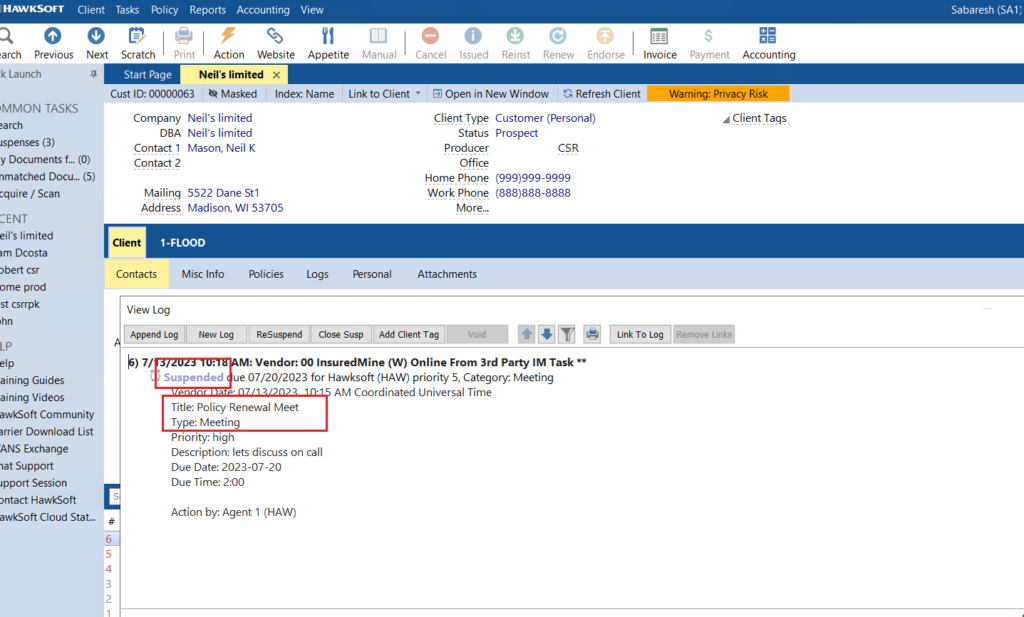
Task: Click the Payment dollar icon
Action: coord(709,43)
